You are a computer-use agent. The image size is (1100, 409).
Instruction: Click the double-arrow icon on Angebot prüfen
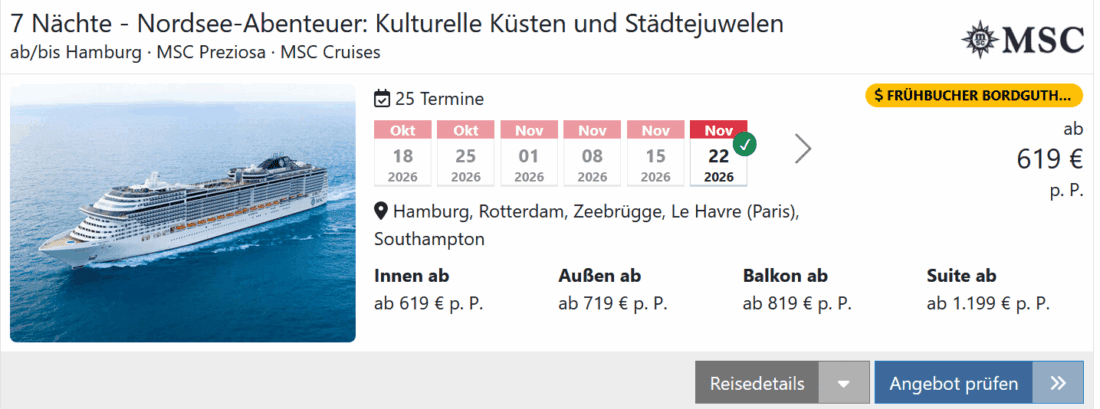1059,383
